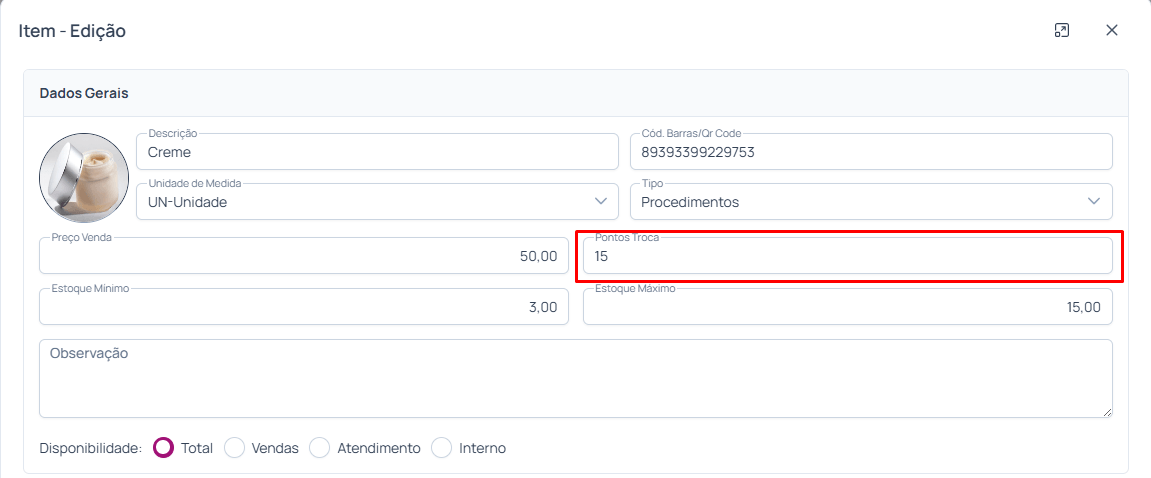Click the chevron arrow in the Tipo field

pos(1094,201)
